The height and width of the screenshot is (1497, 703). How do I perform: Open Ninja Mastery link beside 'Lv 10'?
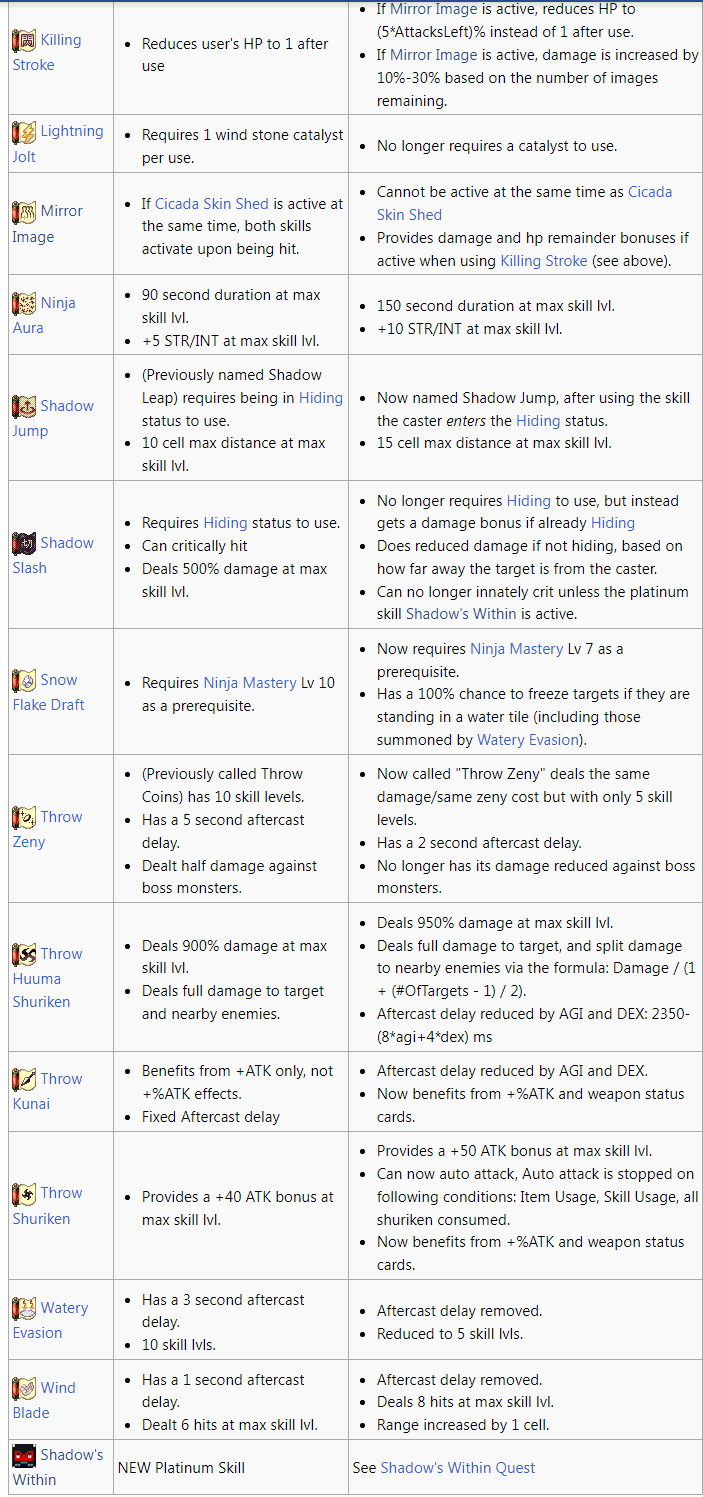pyautogui.click(x=250, y=683)
